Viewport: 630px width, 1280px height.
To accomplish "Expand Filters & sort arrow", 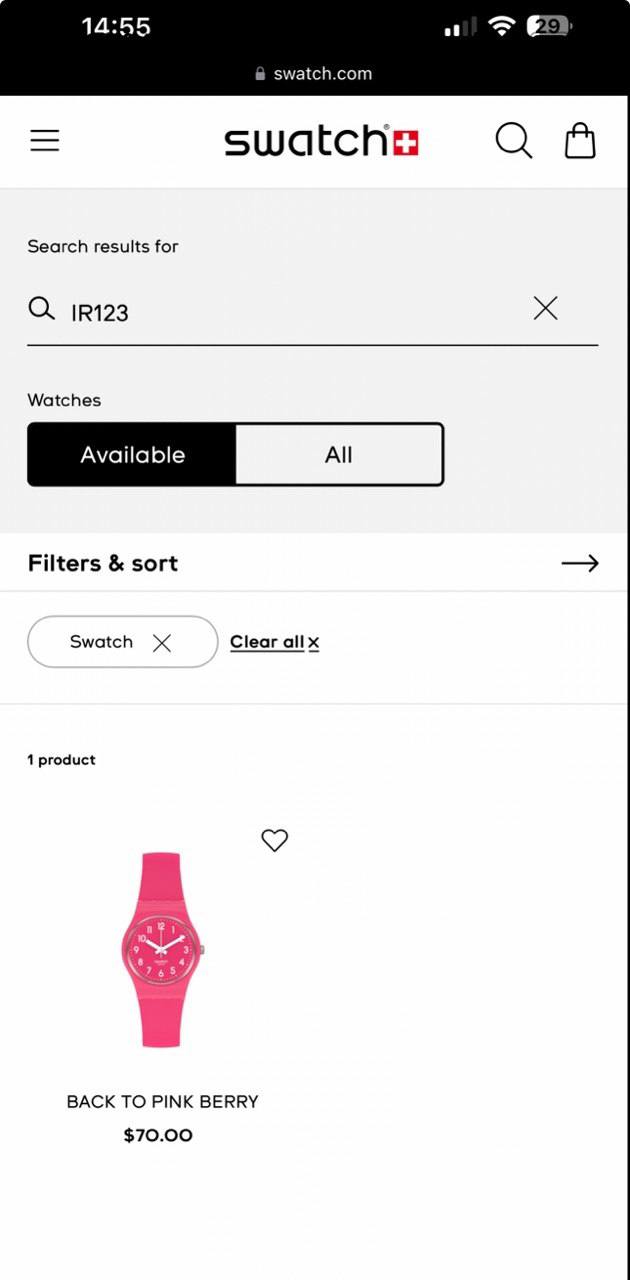I will 579,564.
